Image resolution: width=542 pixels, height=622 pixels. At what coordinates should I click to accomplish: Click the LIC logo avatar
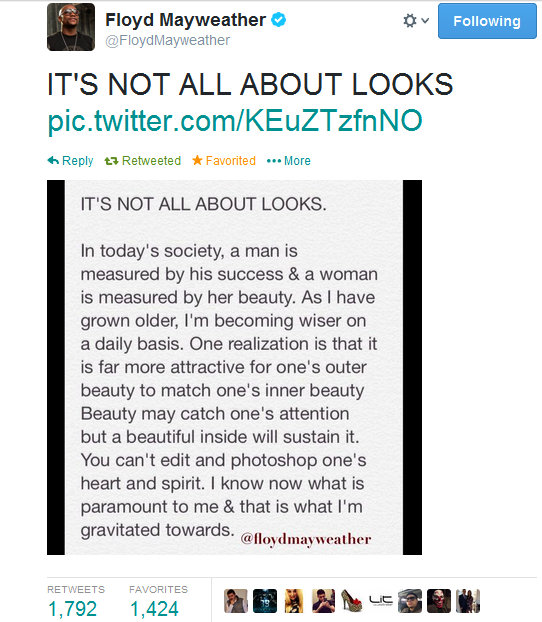click(381, 601)
